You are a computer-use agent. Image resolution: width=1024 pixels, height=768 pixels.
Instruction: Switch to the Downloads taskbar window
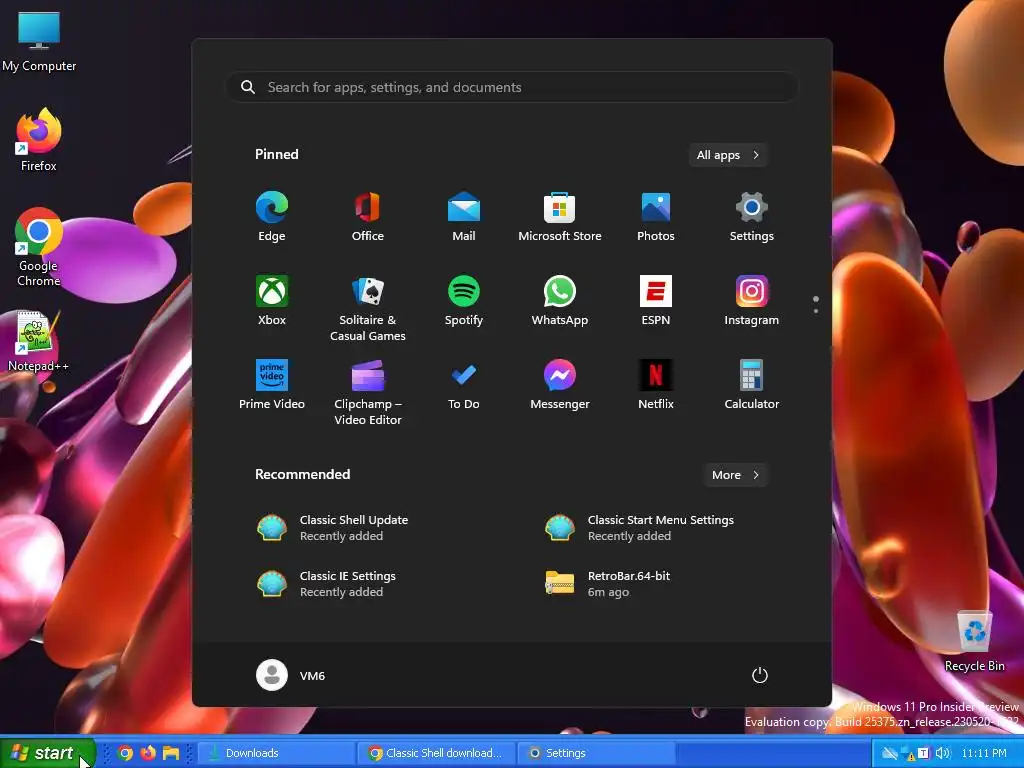(276, 753)
